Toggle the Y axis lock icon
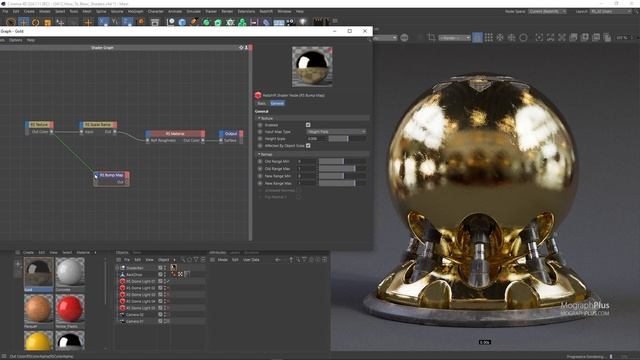 tap(115, 22)
